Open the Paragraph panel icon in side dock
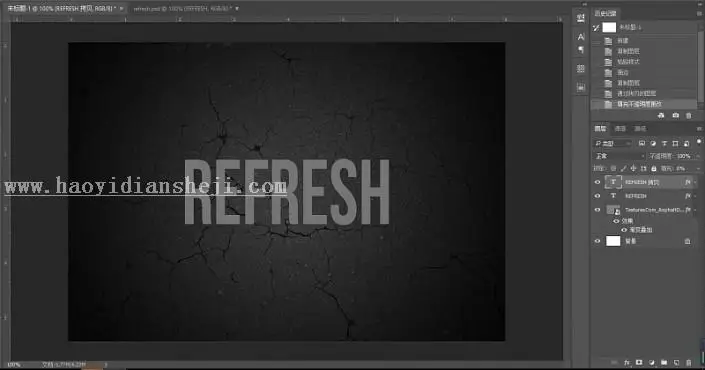This screenshot has width=705, height=370. point(581,50)
